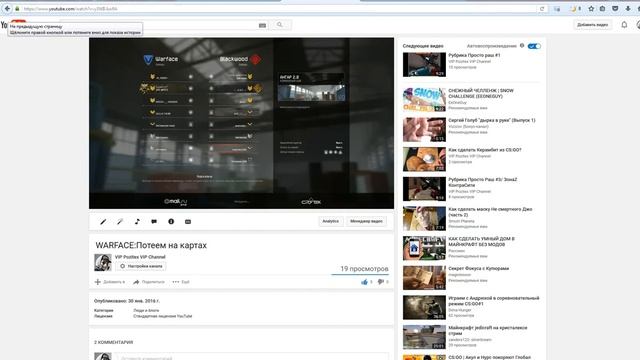Click the autoplay info icon
The height and width of the screenshot is (360, 640).
pos(522,46)
